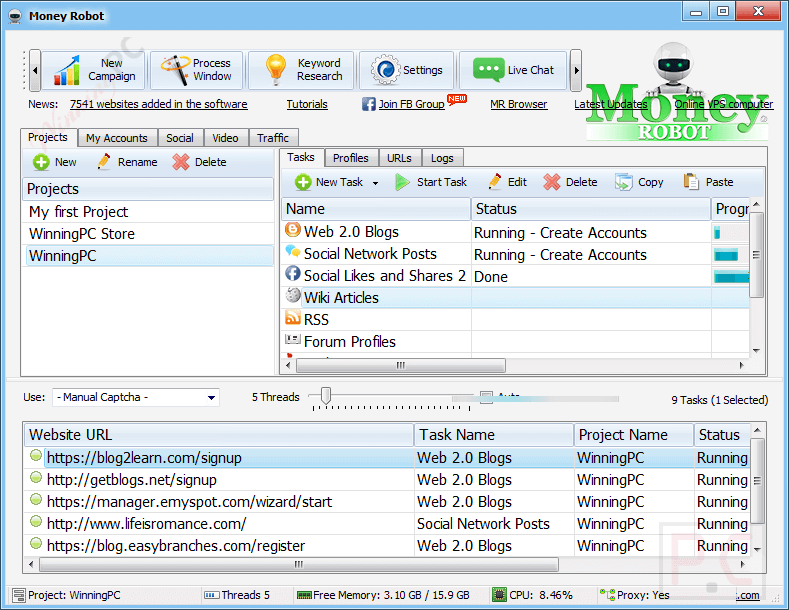Screen dimensions: 789x610
Task: Click the RSS feed icon
Action: (x=293, y=317)
